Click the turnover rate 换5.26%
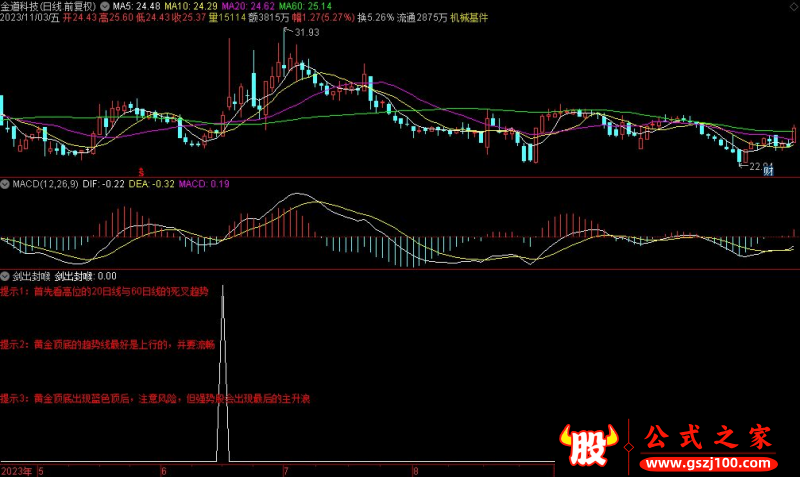Image resolution: width=800 pixels, height=477 pixels. [x=376, y=18]
